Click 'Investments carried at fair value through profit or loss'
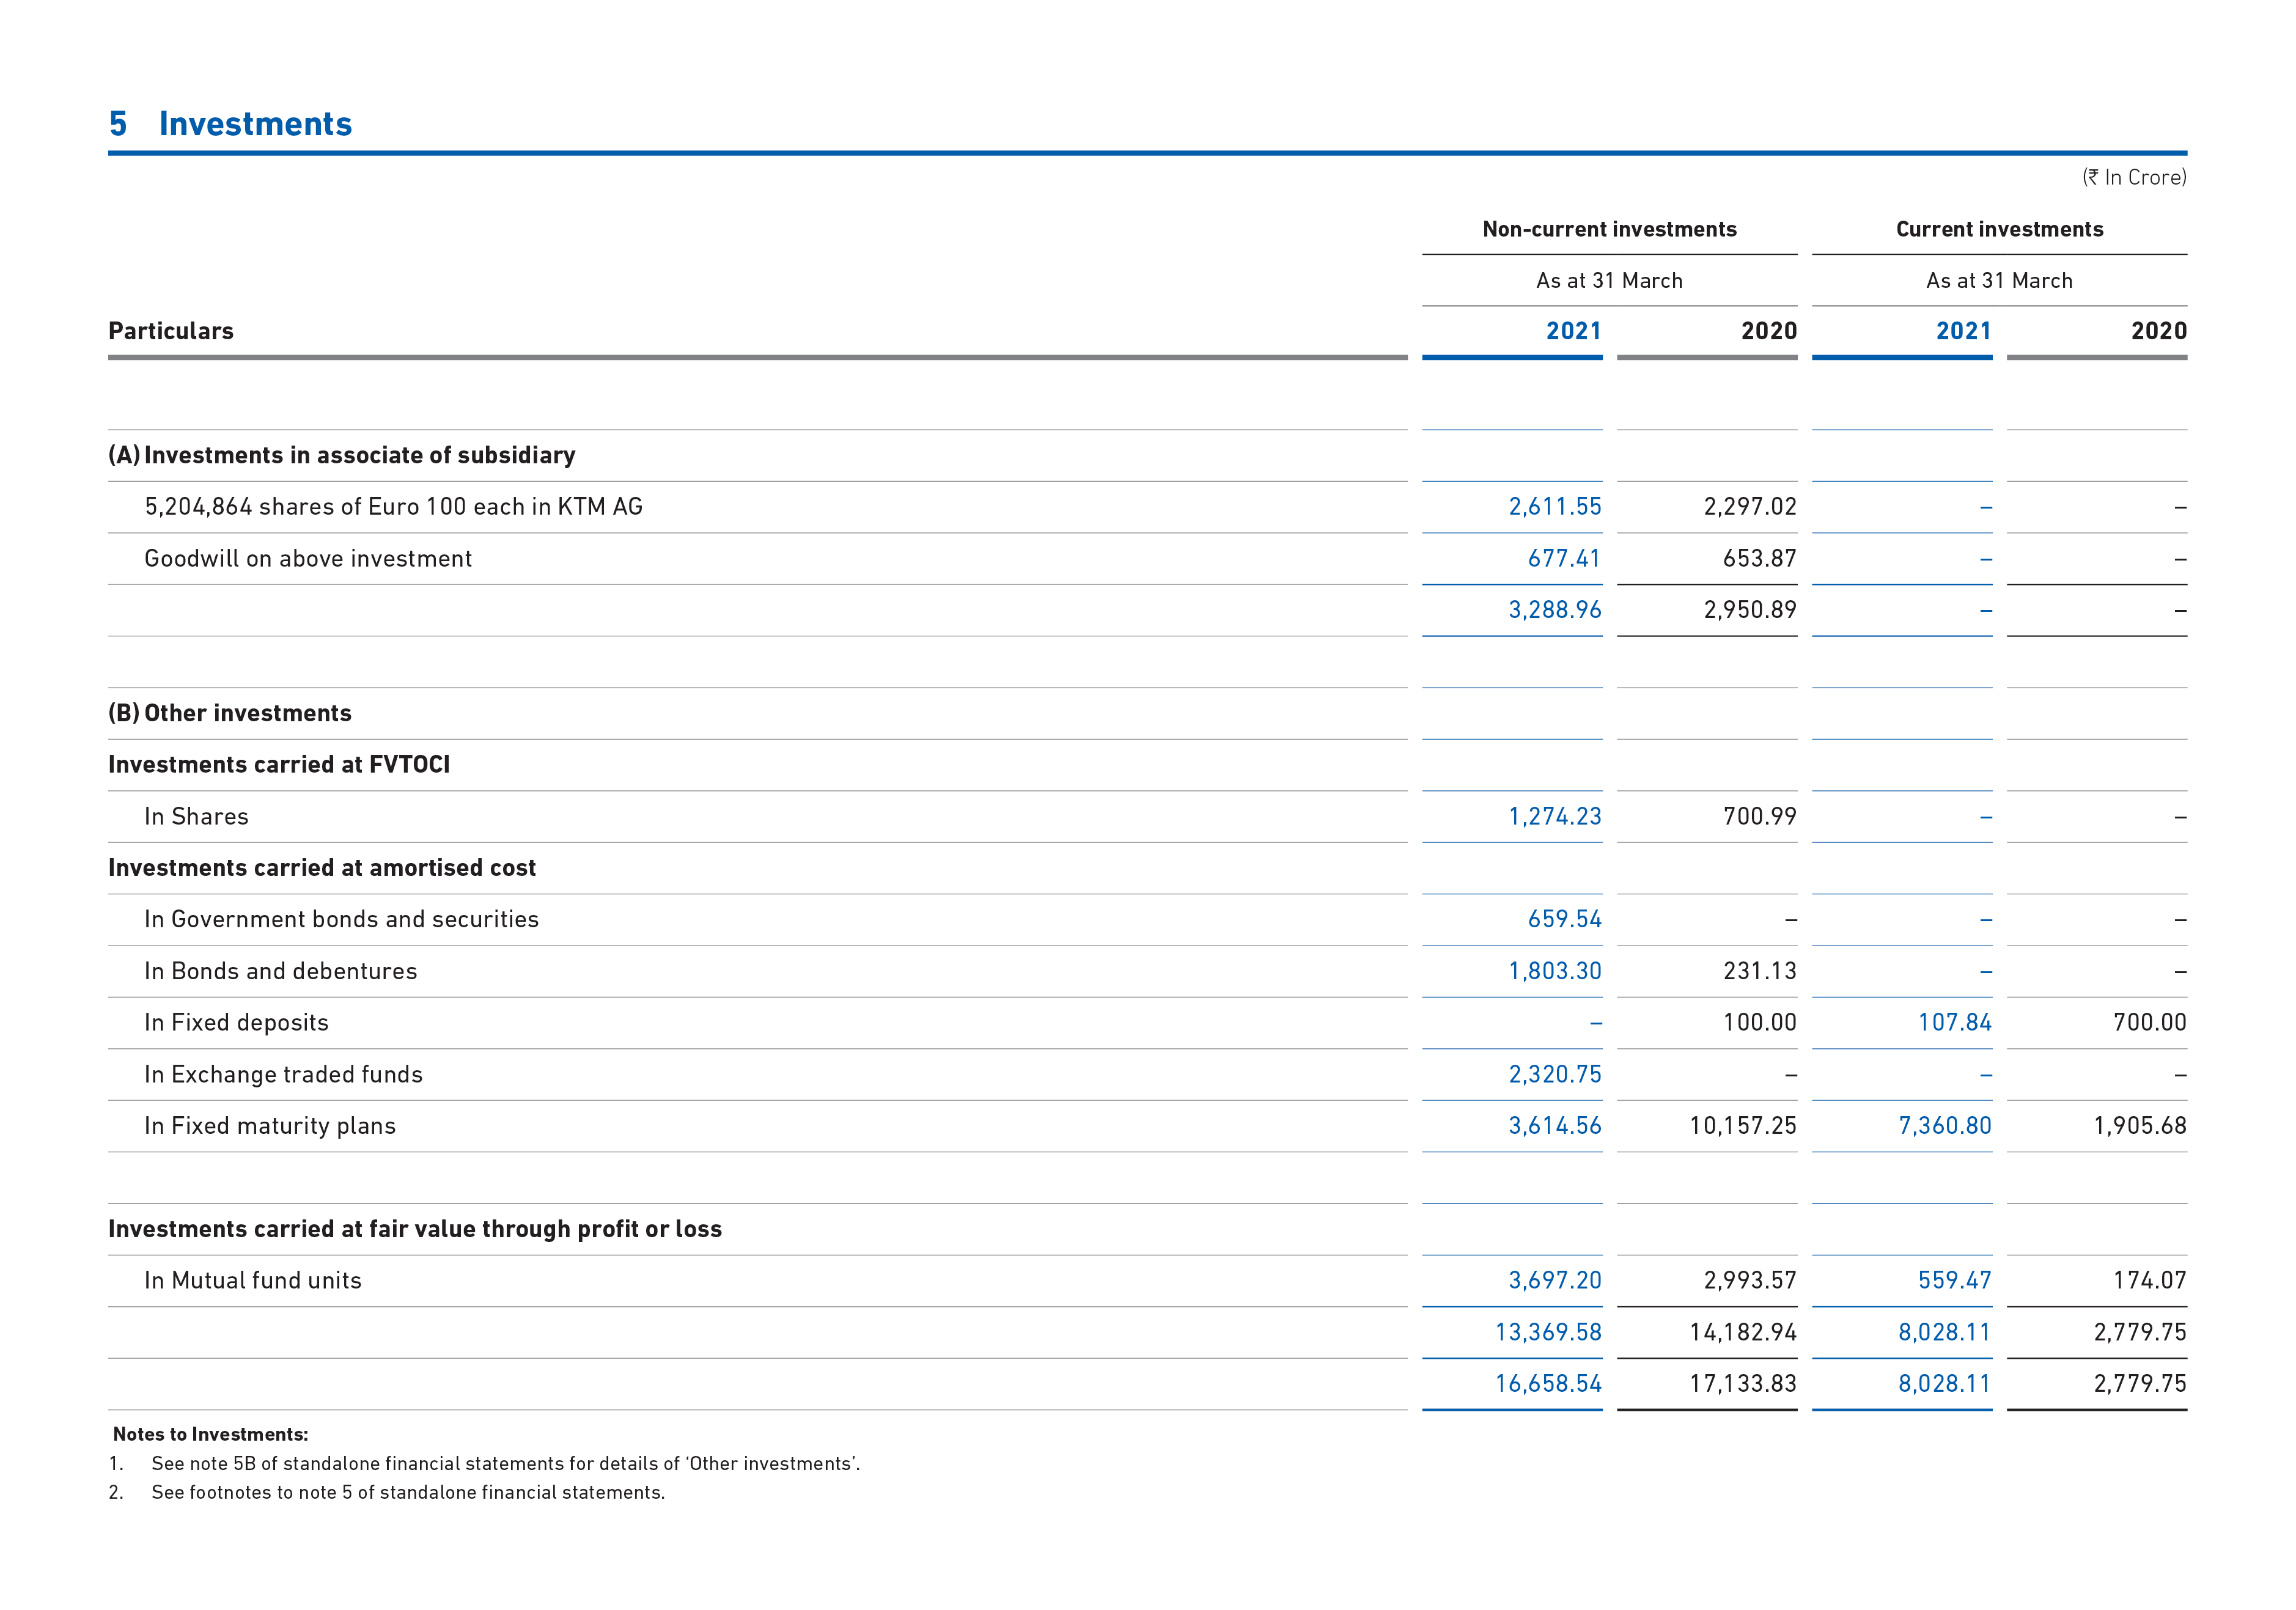The image size is (2296, 1610). point(415,1229)
